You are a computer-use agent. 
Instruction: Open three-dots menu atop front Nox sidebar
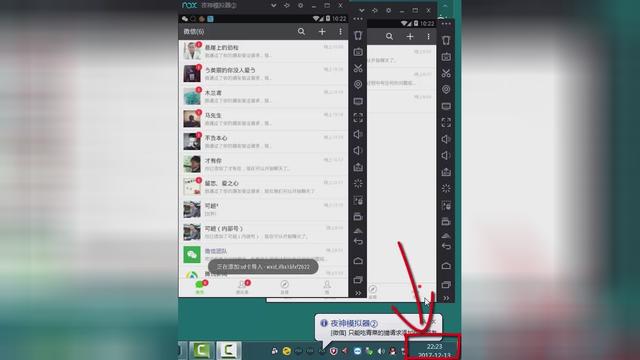pos(358,19)
